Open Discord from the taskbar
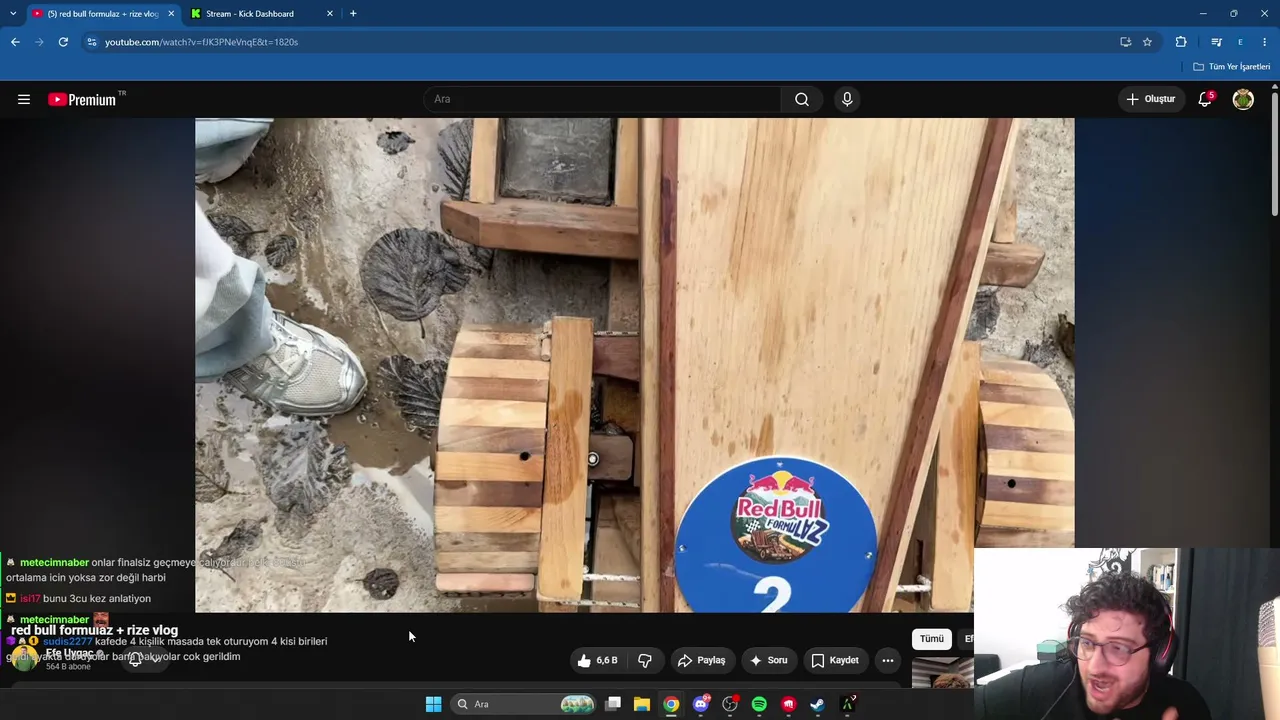Viewport: 1280px width, 720px height. click(701, 704)
